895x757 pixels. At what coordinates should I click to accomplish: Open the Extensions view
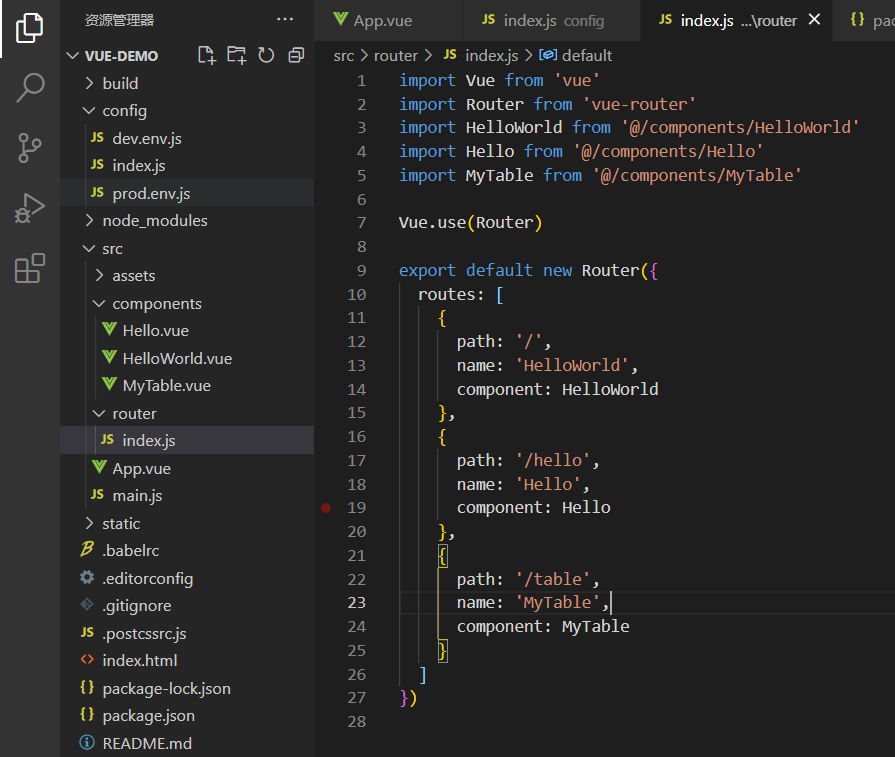[30, 268]
